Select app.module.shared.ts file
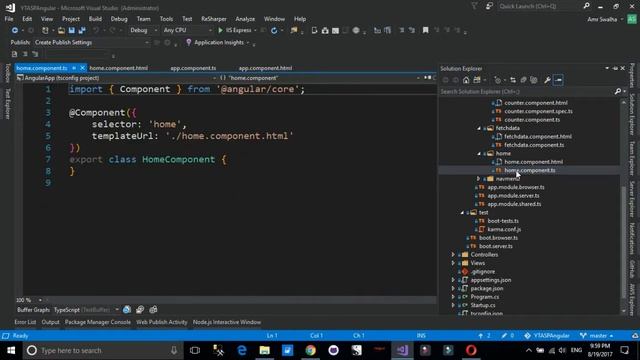Viewport: 640px width, 360px height. pos(514,204)
